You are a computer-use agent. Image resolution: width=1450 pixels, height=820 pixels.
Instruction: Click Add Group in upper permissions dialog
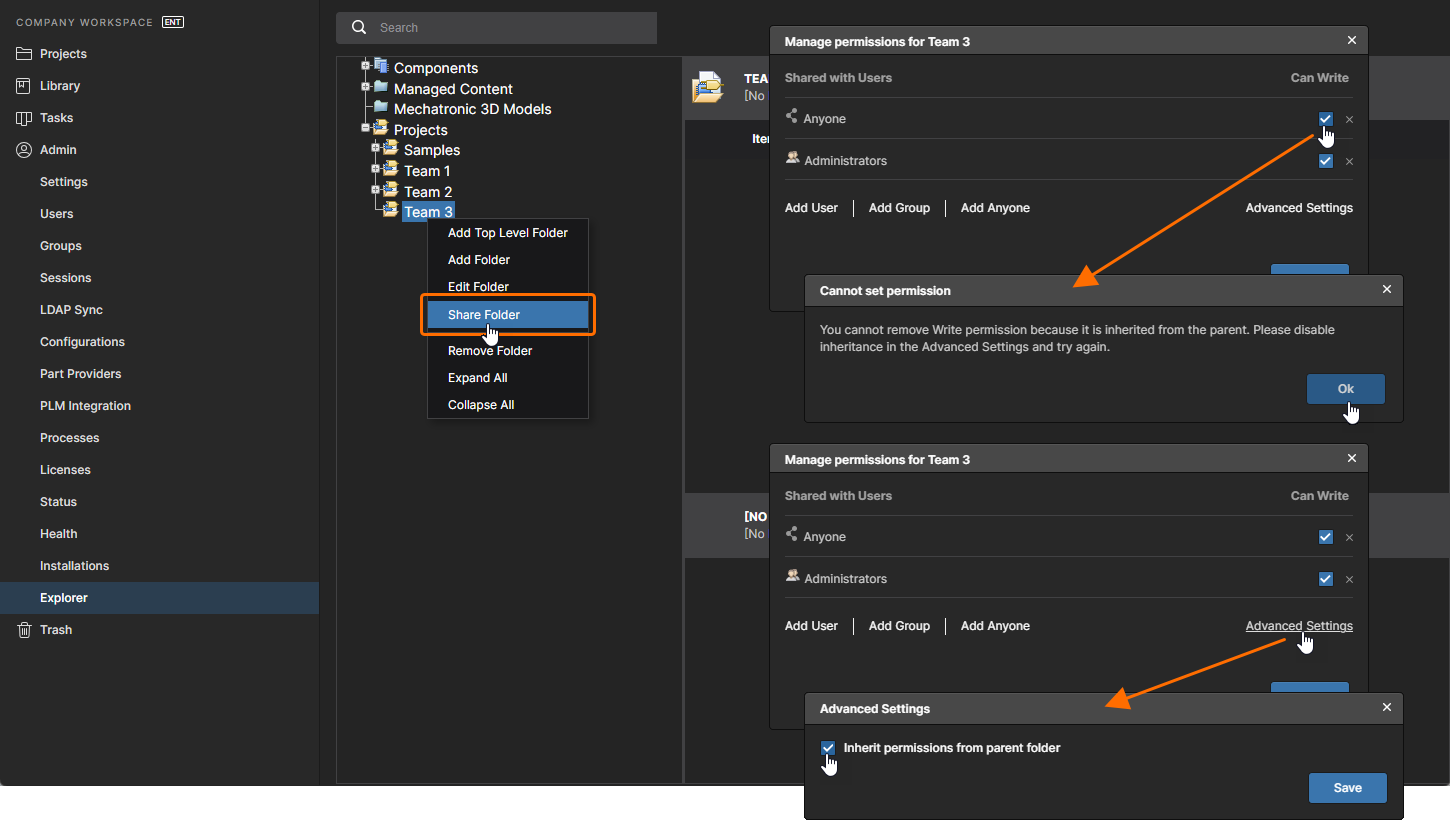pos(899,208)
